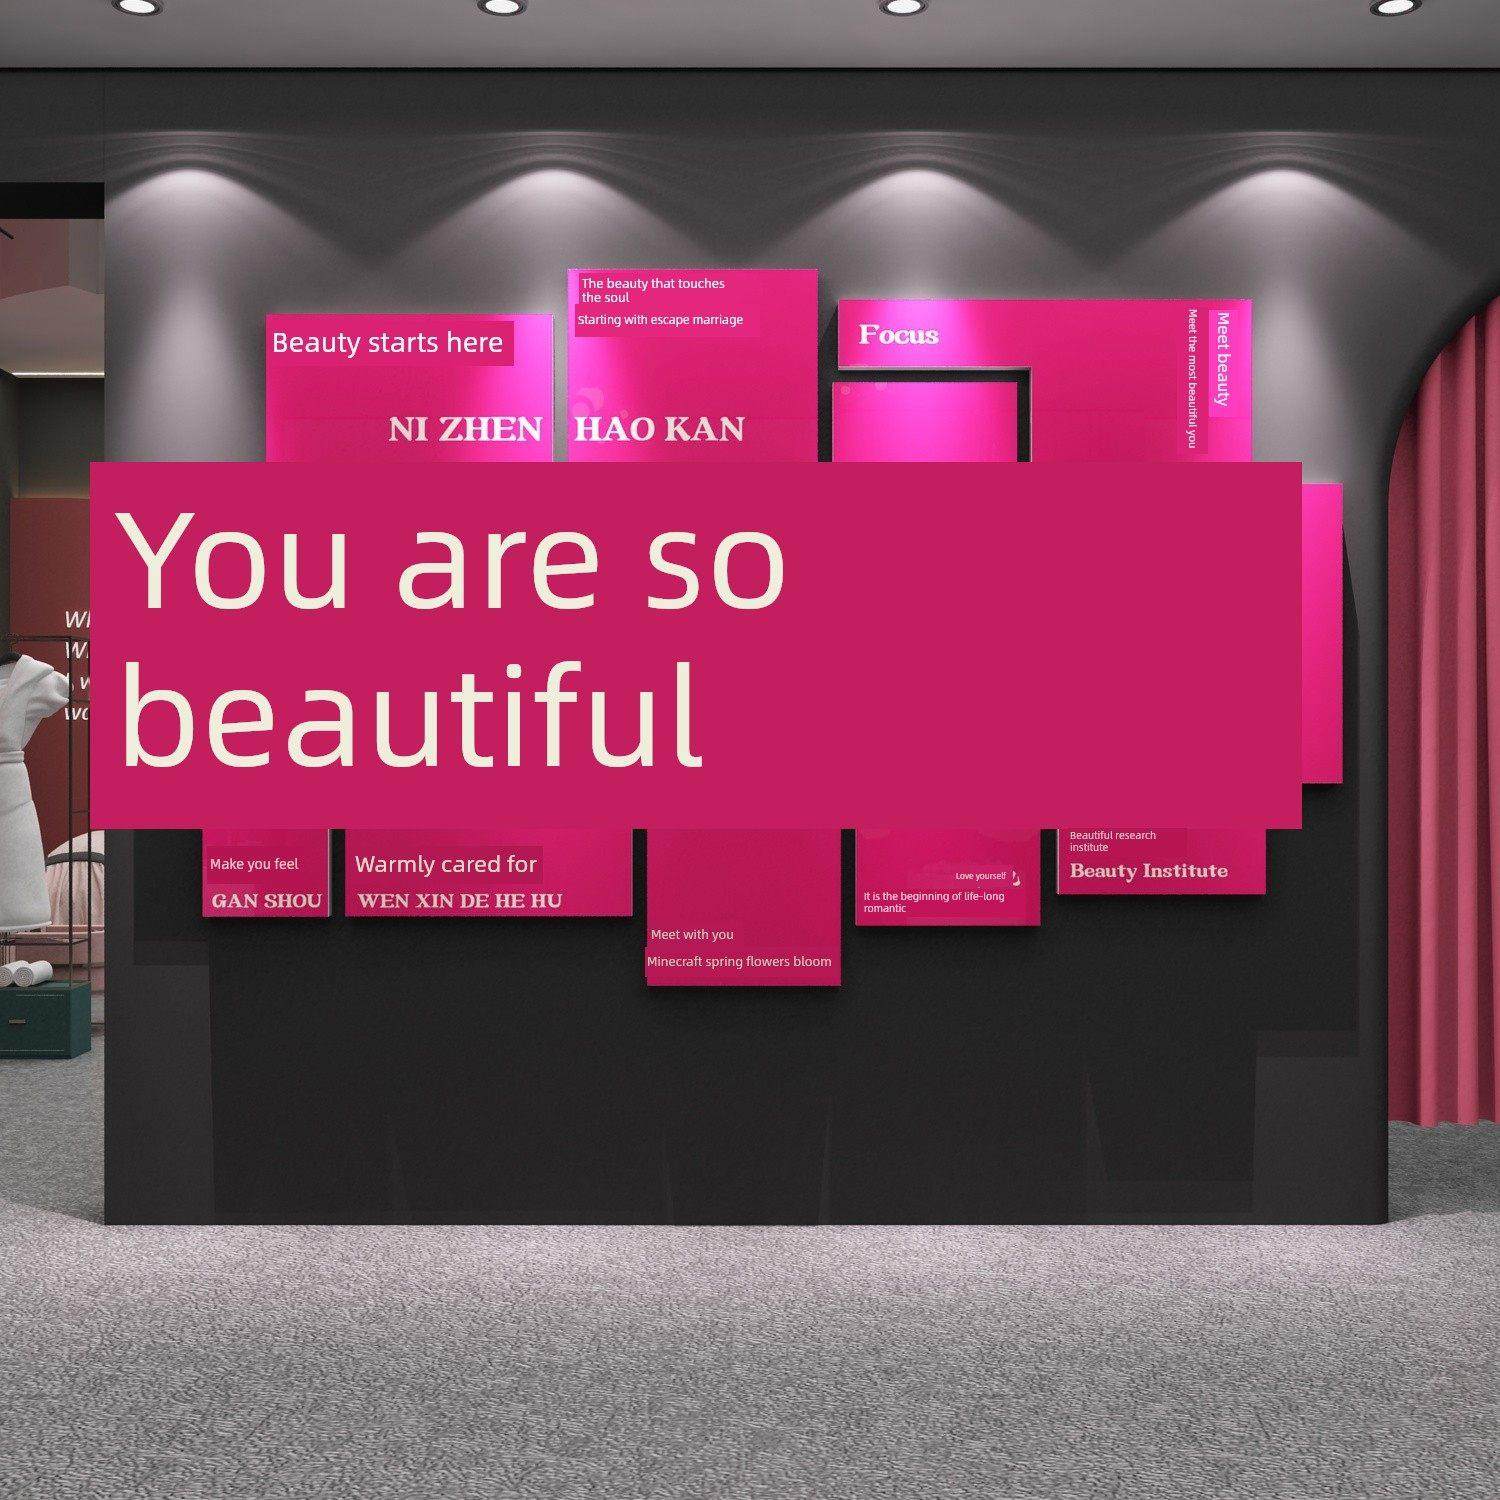This screenshot has height=1500, width=1500.
Task: Click the "Beauty Institute" lettering
Action: [x=1149, y=871]
